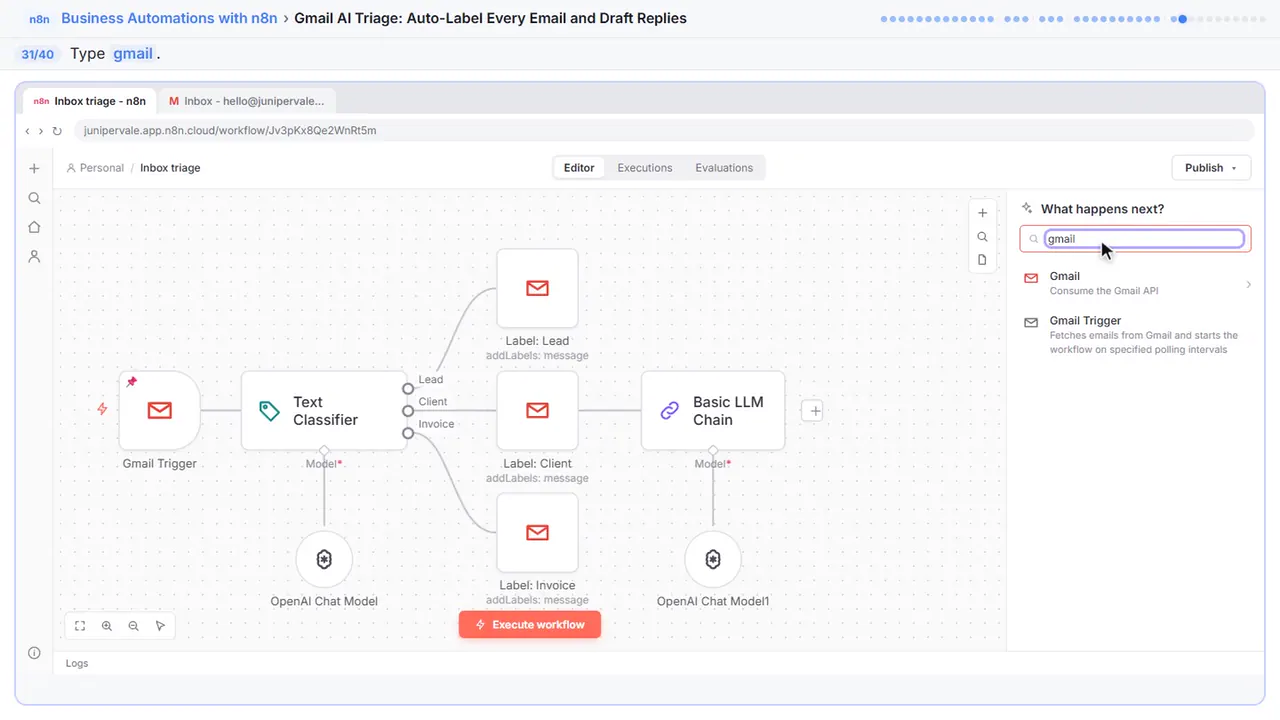Select the Text Classifier node
1280x720 pixels.
tap(325, 410)
